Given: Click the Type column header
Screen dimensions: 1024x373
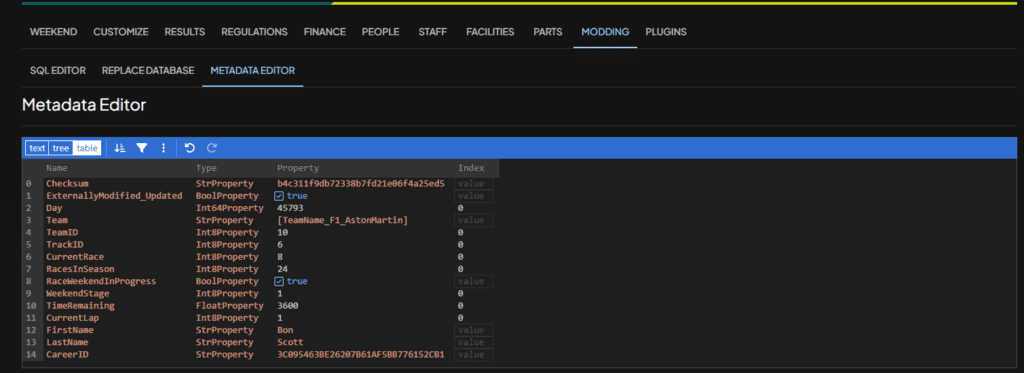Looking at the screenshot, I should click(206, 168).
